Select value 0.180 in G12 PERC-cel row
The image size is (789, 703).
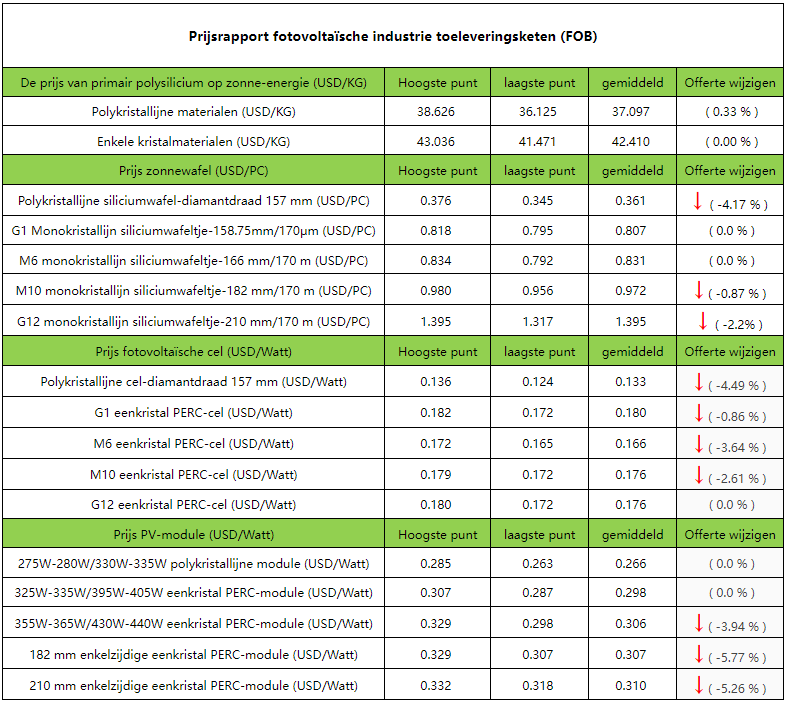436,505
